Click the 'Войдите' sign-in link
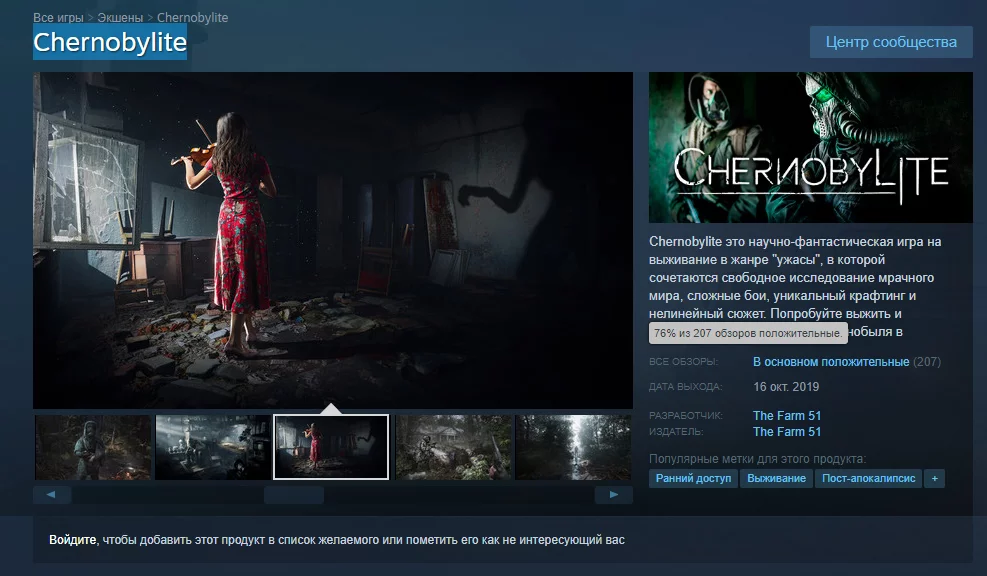 [72, 540]
